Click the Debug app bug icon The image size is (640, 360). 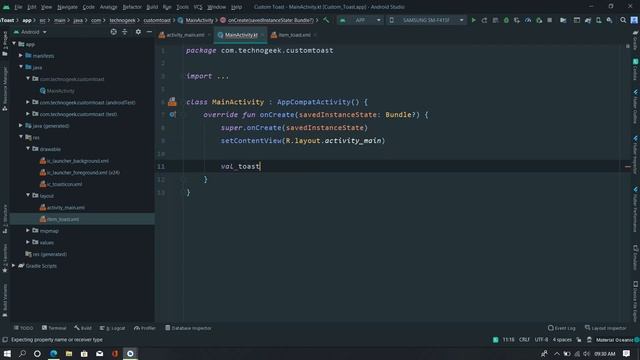click(x=506, y=20)
